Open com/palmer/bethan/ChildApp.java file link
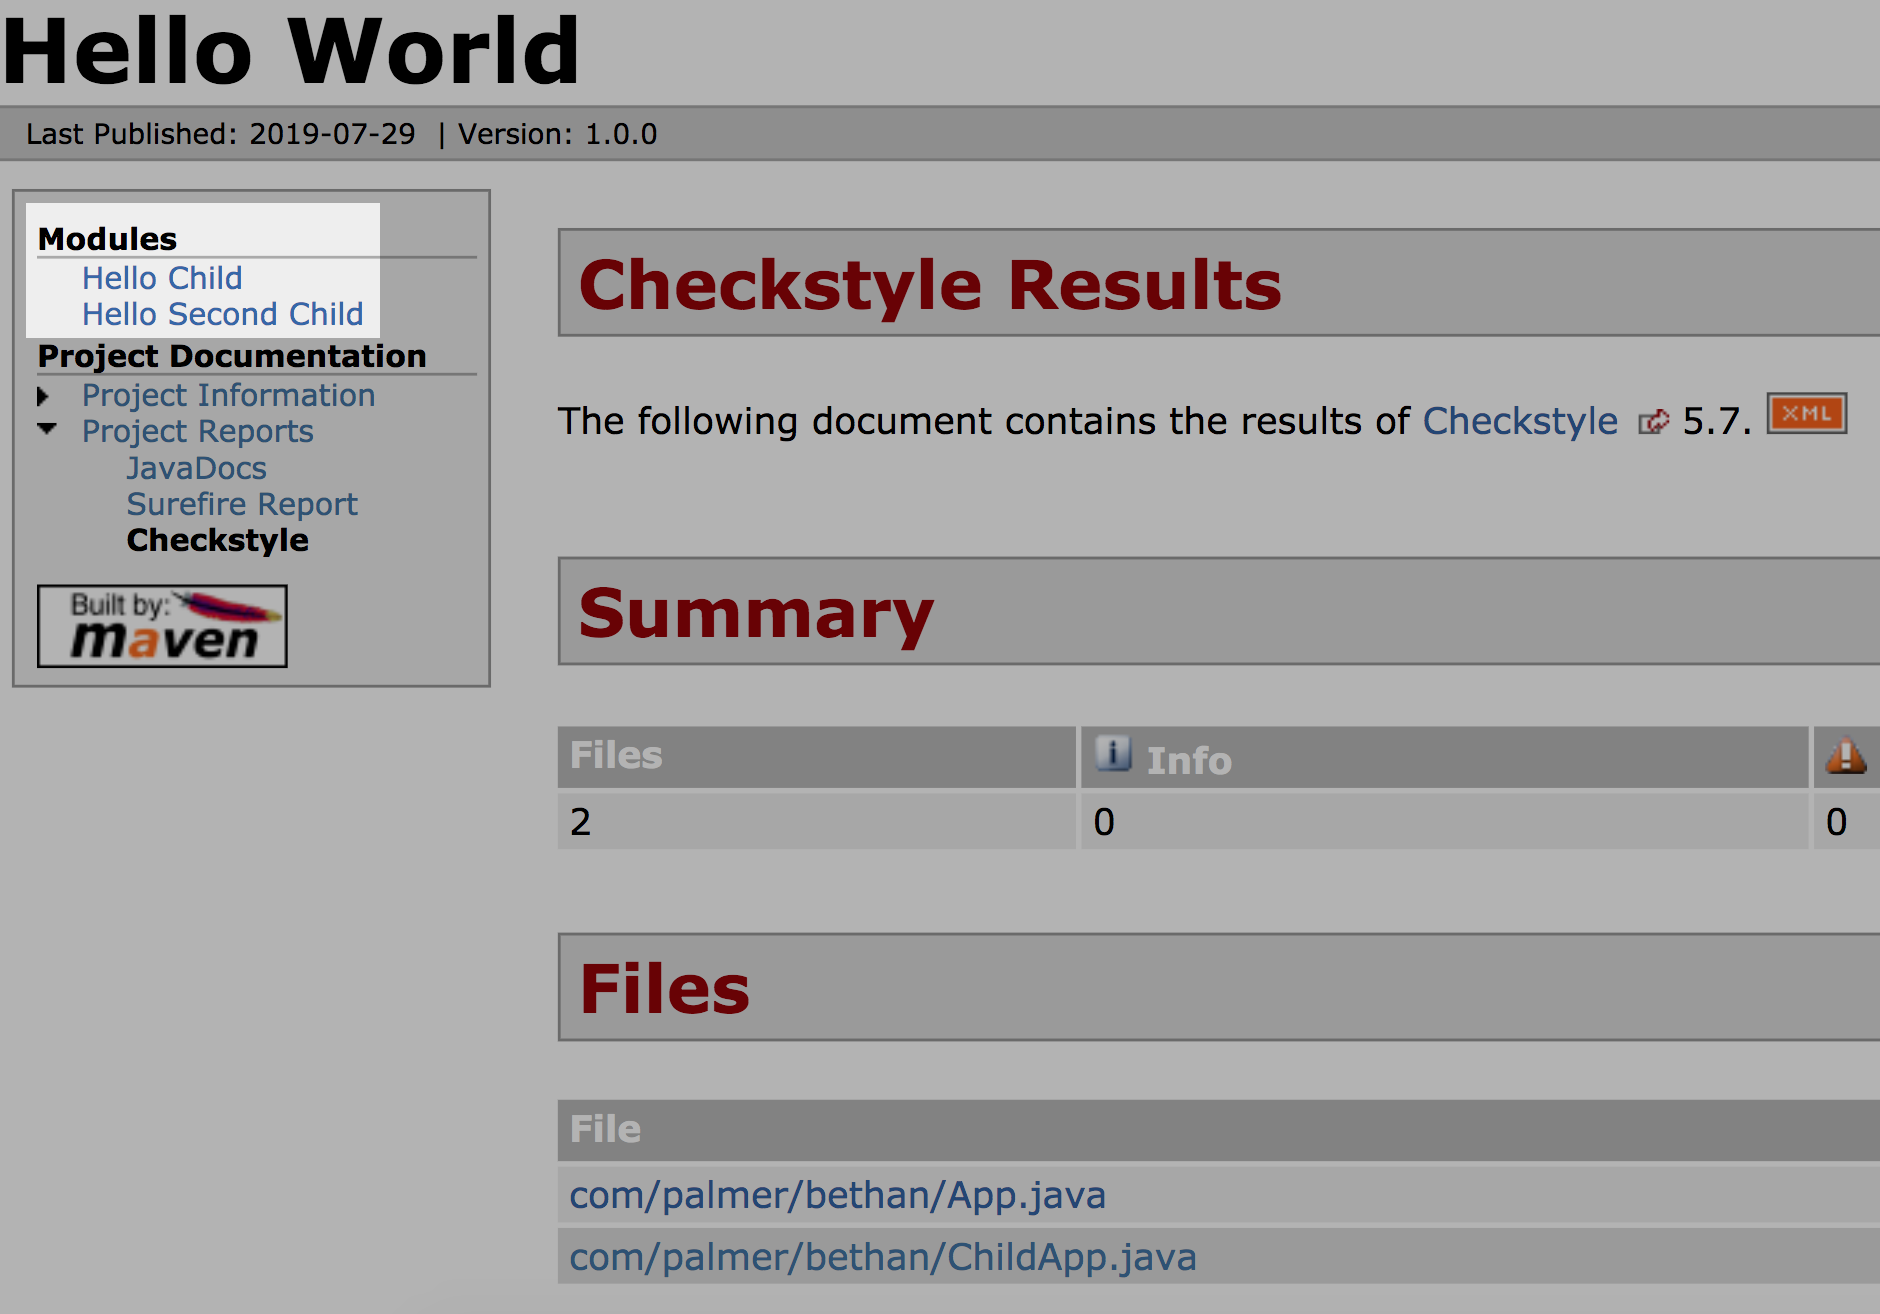Viewport: 1880px width, 1314px height. point(882,1257)
